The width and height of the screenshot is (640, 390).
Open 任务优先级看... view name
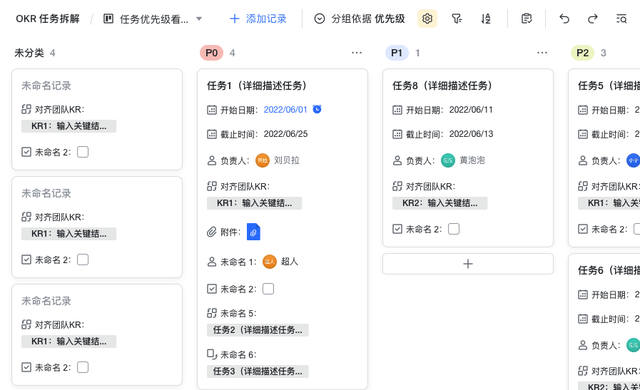click(154, 19)
